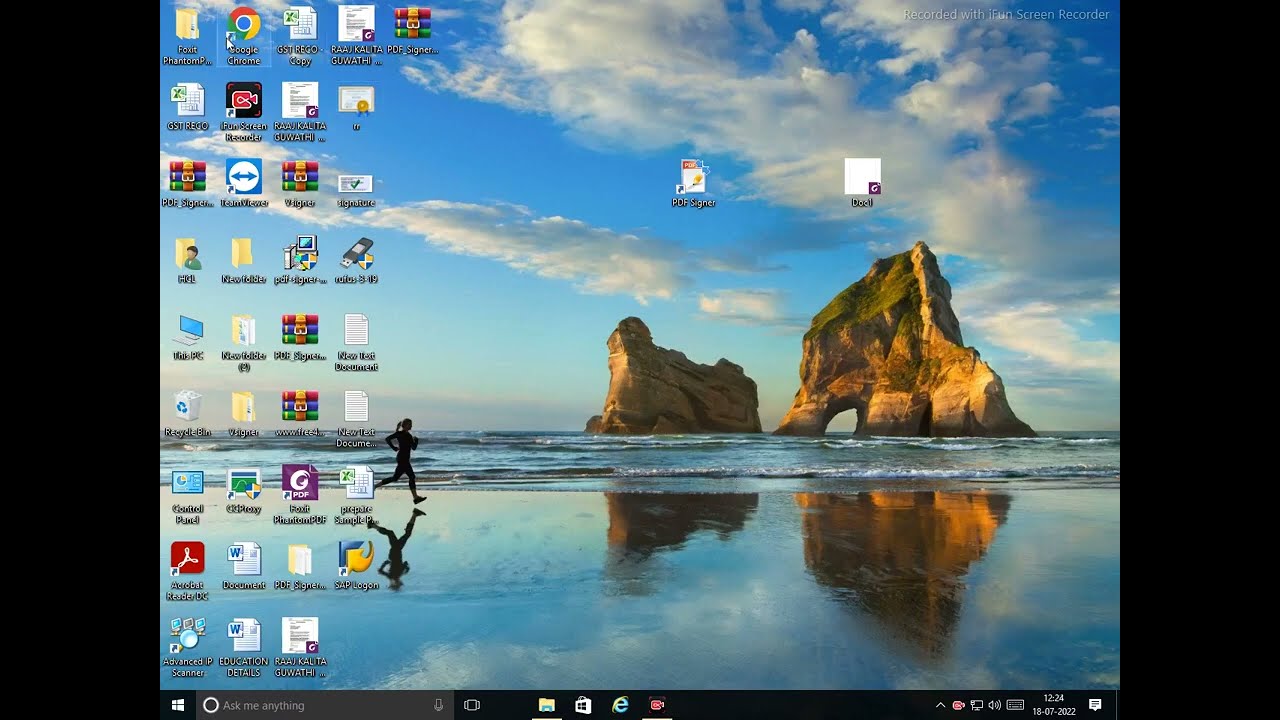The image size is (1280, 720).
Task: Open the touch keyboard tray icon
Action: coord(1015,705)
